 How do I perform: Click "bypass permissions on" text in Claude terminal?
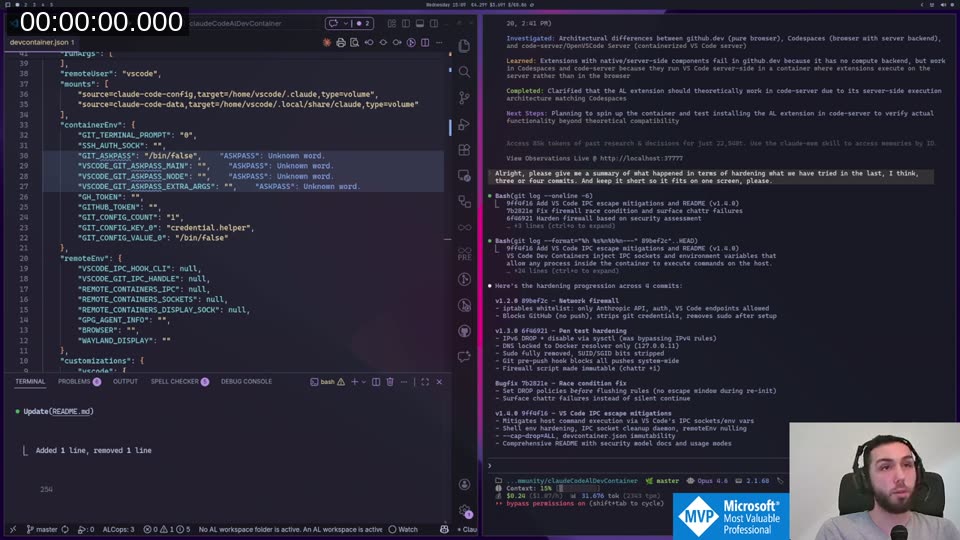[x=546, y=503]
